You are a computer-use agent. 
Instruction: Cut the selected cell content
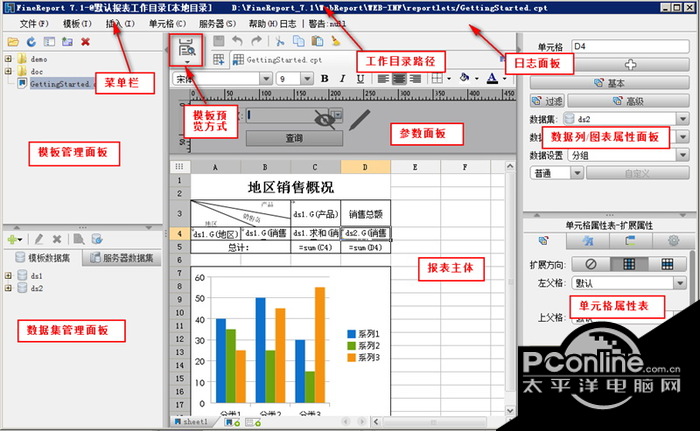280,42
